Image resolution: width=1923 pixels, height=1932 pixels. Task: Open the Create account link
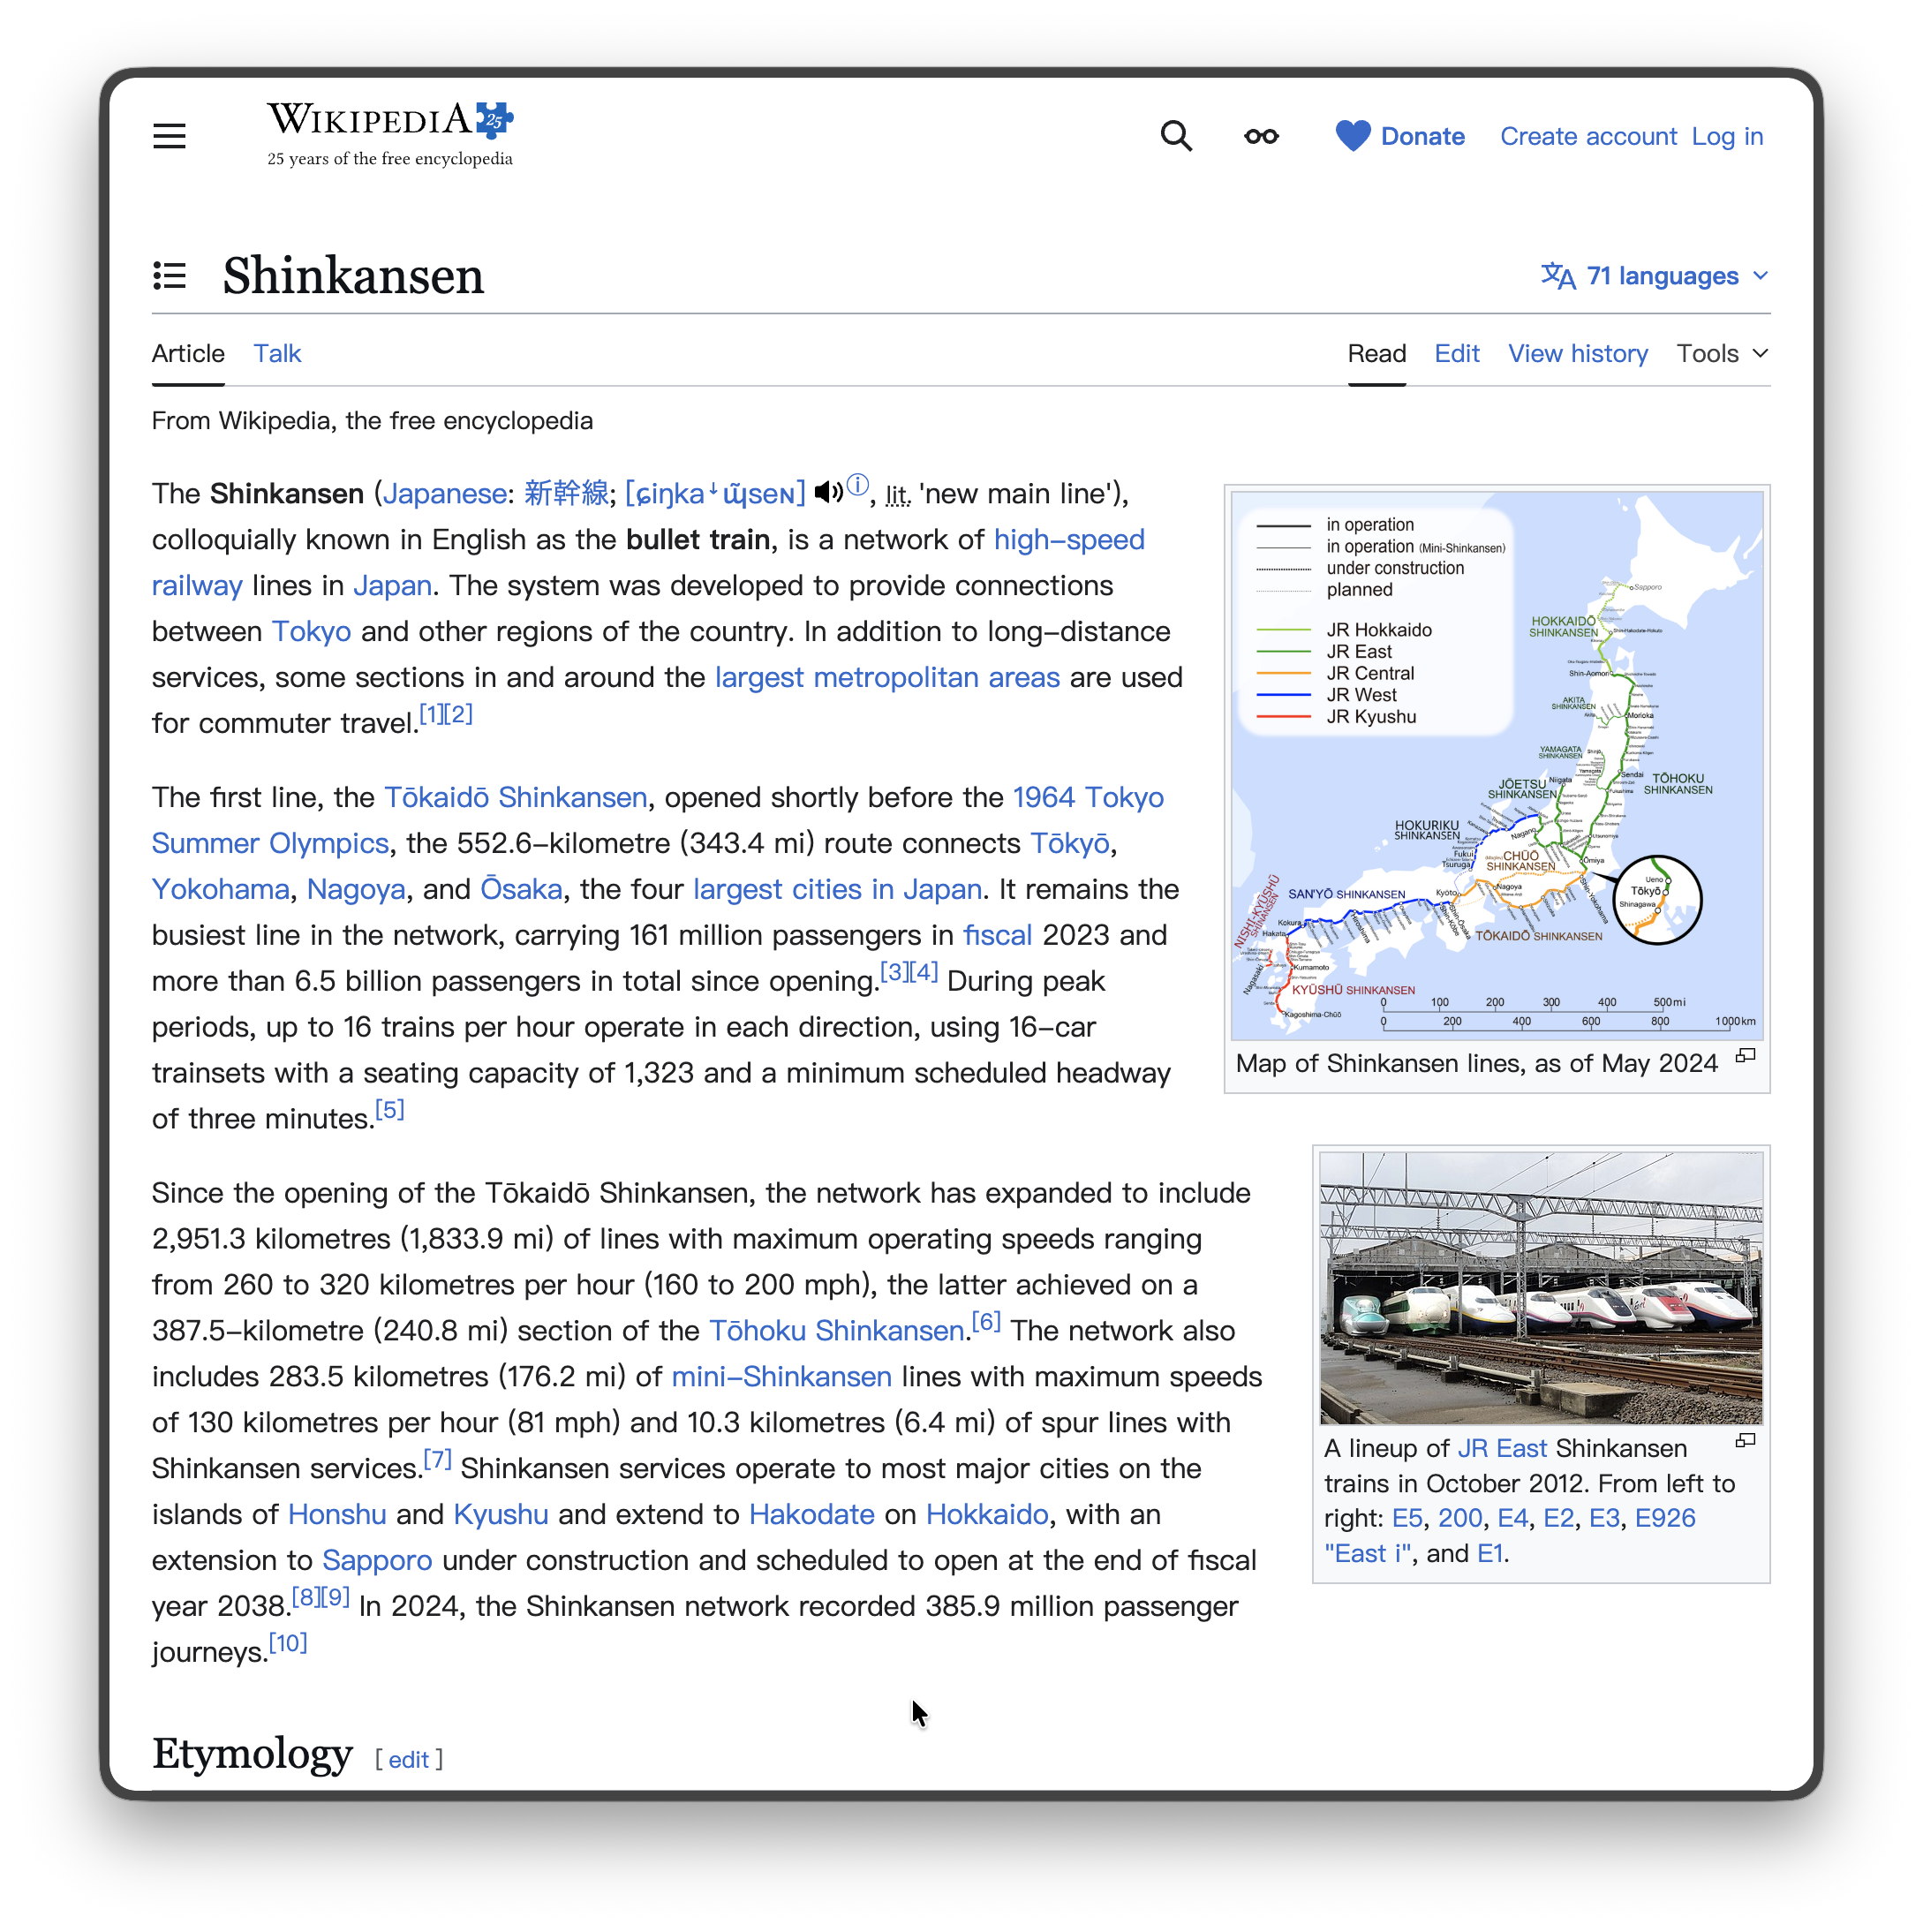(1588, 136)
